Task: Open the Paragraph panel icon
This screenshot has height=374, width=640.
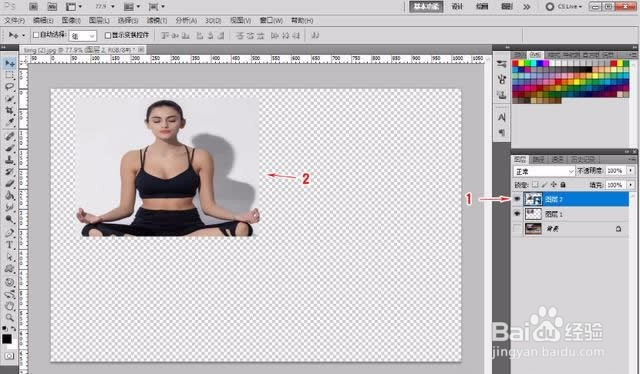Action: click(x=502, y=132)
